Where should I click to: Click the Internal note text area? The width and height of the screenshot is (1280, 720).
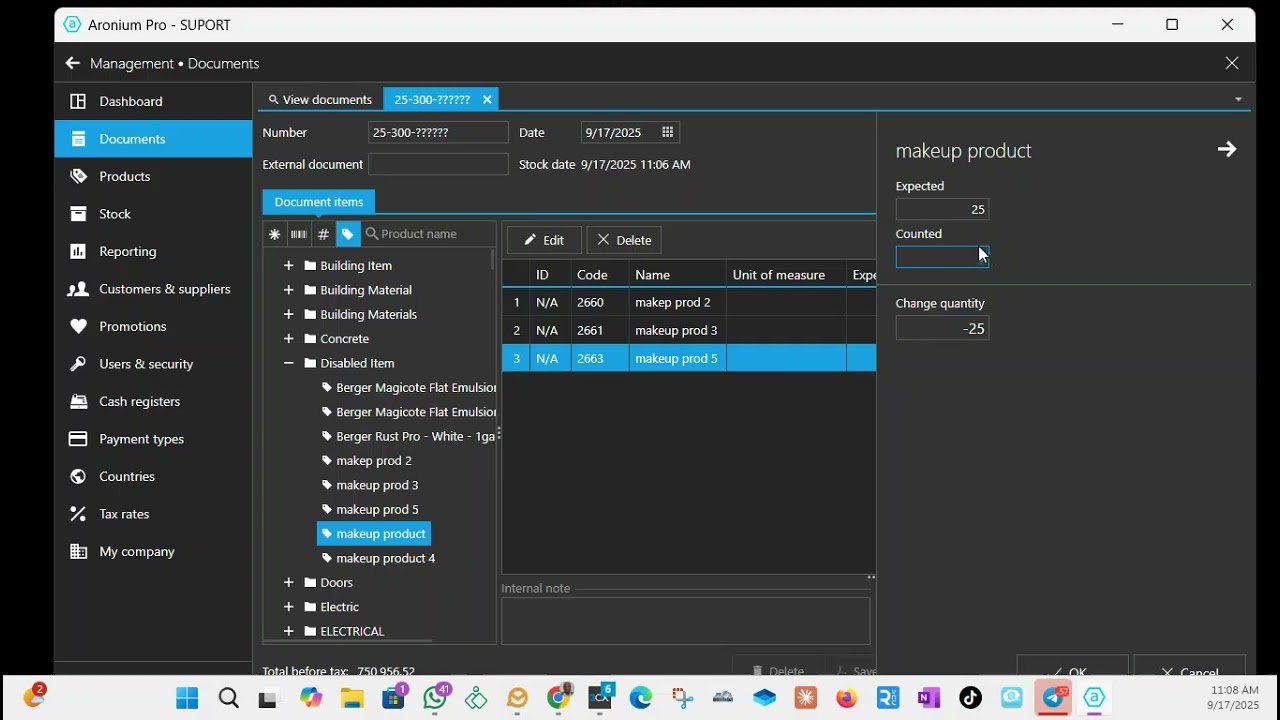686,621
